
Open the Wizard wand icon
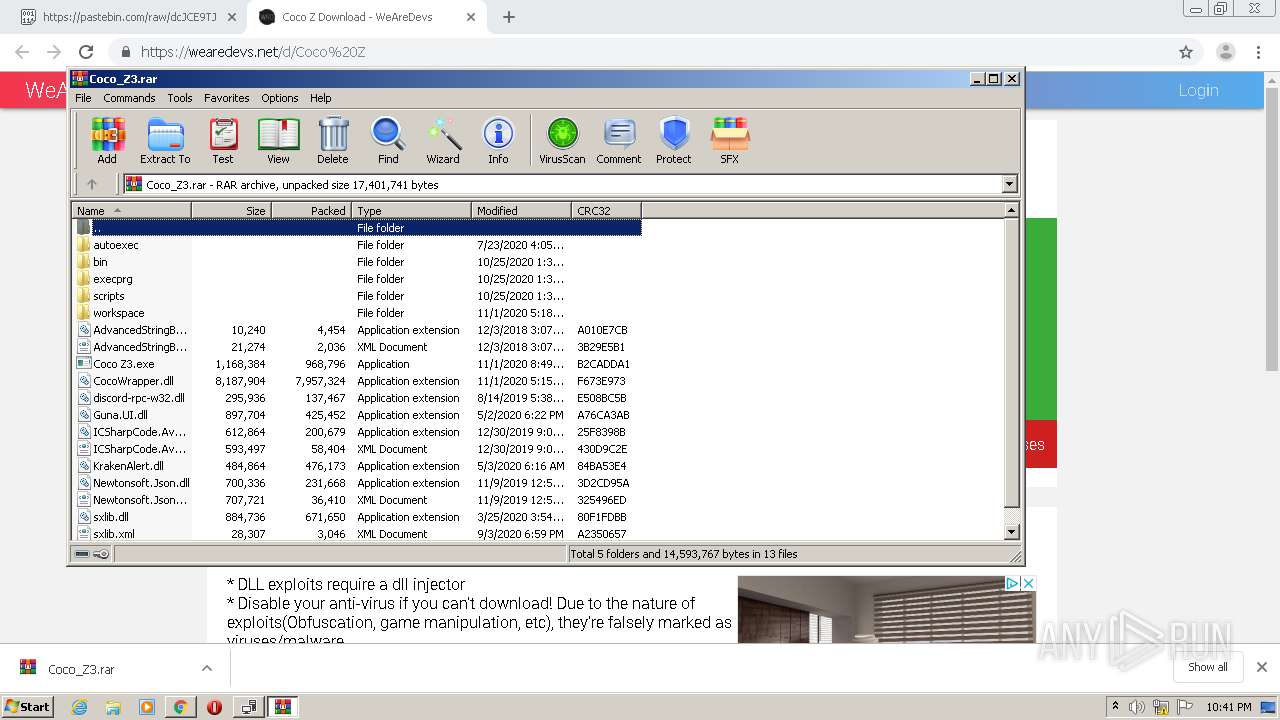tap(443, 140)
